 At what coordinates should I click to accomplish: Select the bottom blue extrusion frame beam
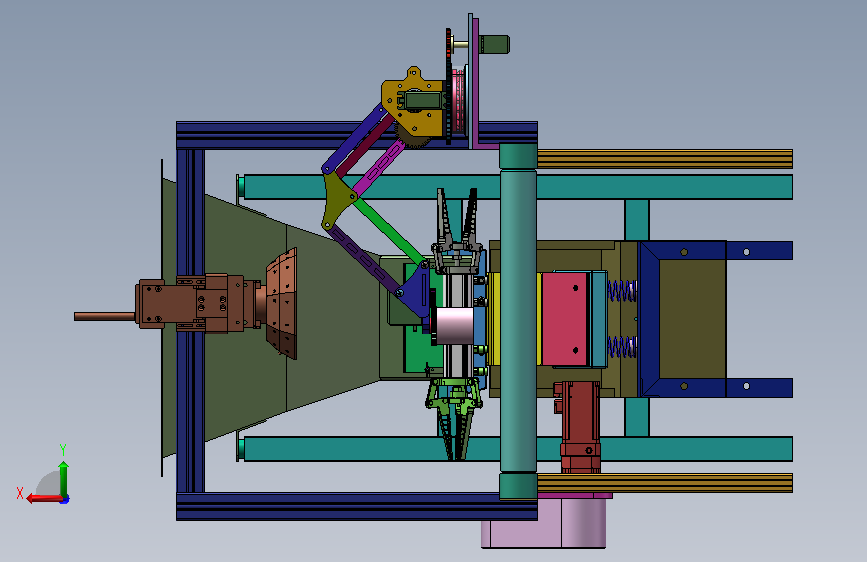pyautogui.click(x=357, y=507)
